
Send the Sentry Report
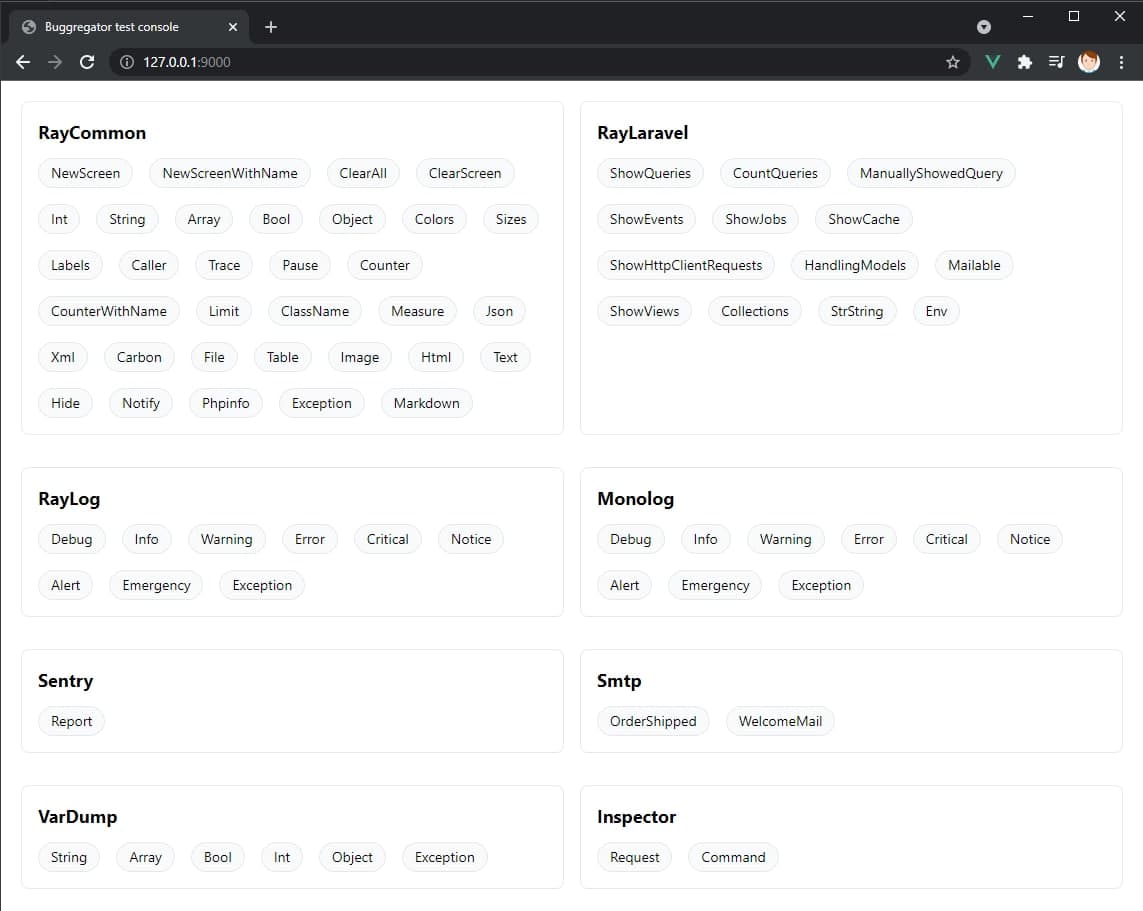click(x=71, y=722)
